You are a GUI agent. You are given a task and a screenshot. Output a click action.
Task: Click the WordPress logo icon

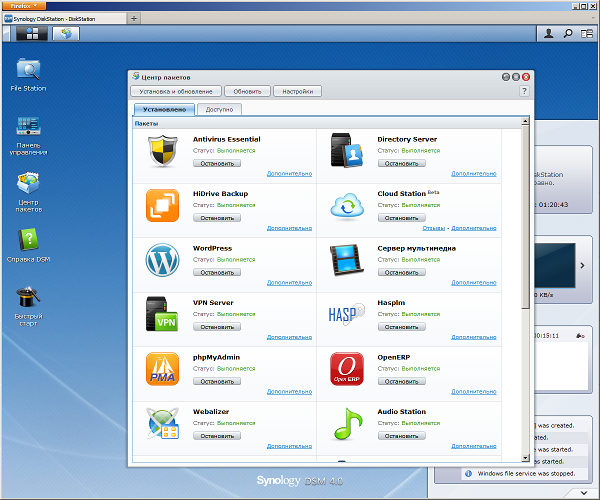162,260
